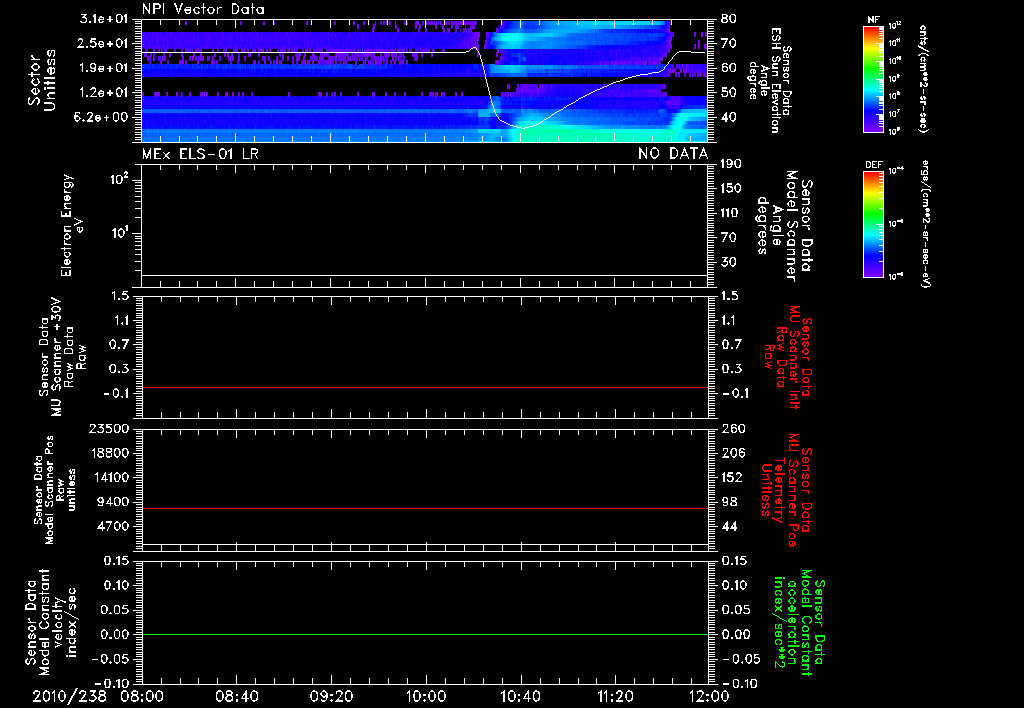Click the 'DEF' color bar heading
1024x708 pixels.
point(873,165)
